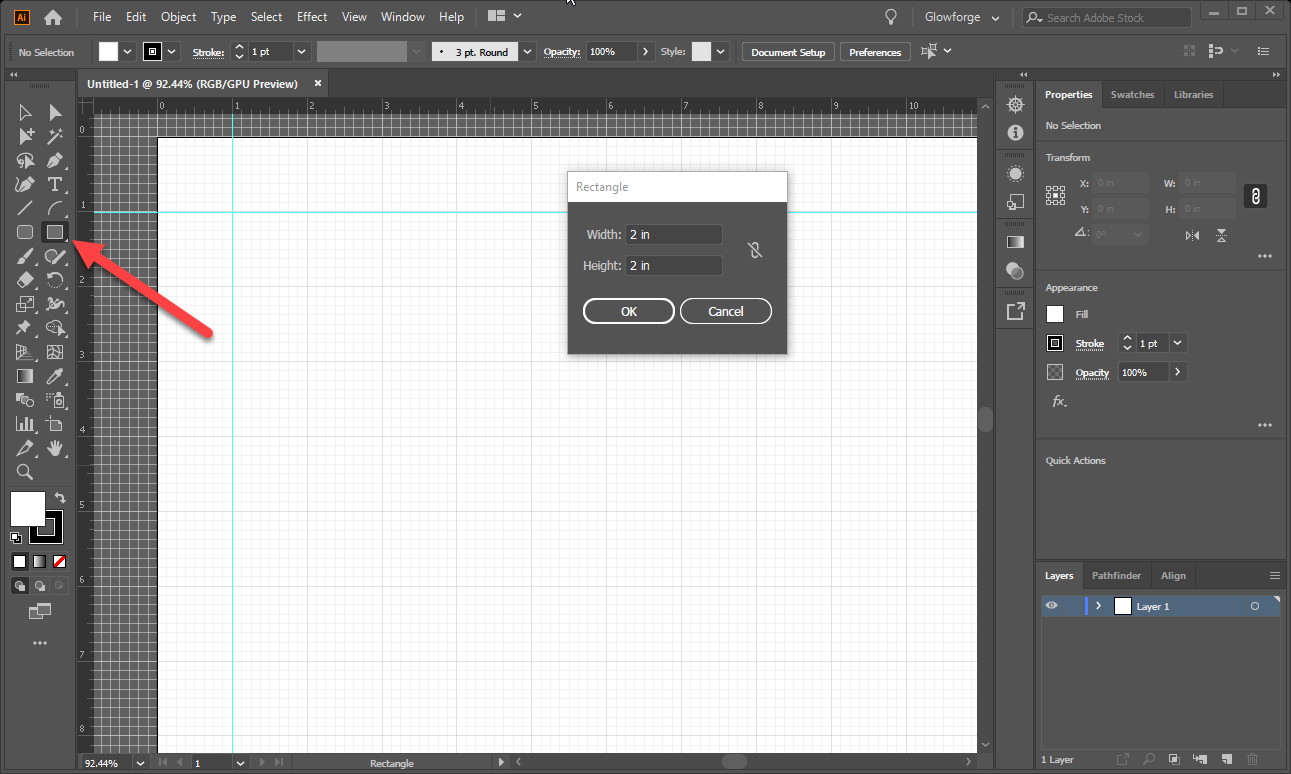Open the Object menu

click(x=179, y=17)
